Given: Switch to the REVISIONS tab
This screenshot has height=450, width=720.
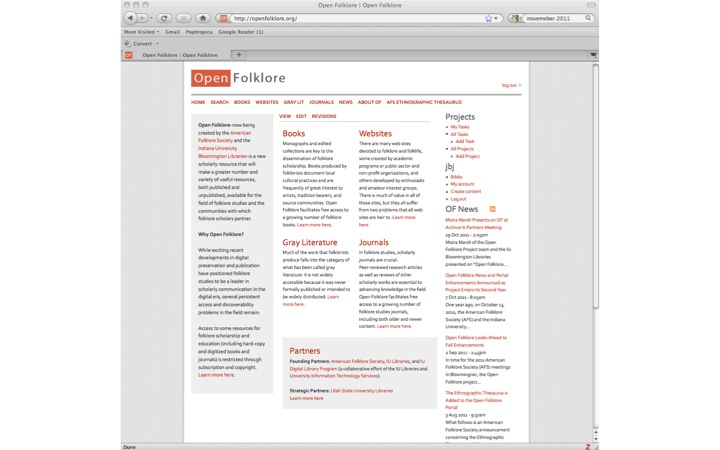Looking at the screenshot, I should point(324,116).
